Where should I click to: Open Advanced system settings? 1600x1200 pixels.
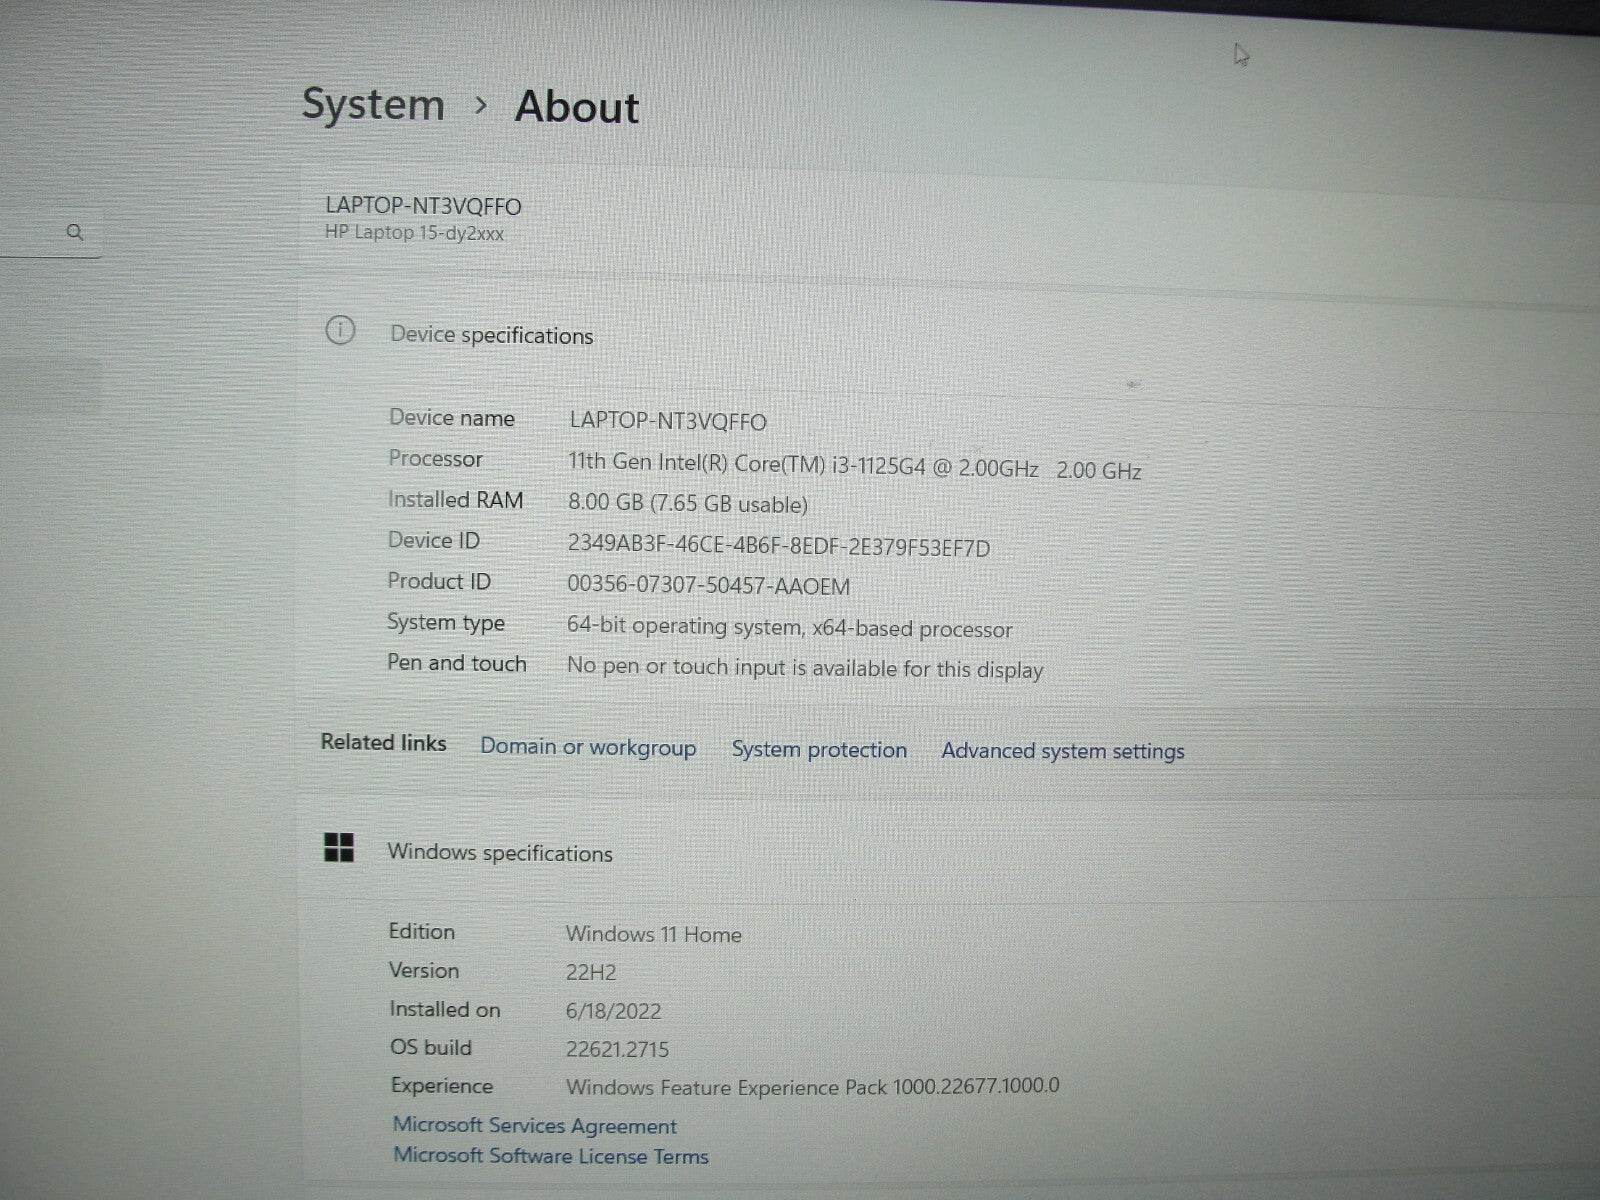[x=1063, y=751]
